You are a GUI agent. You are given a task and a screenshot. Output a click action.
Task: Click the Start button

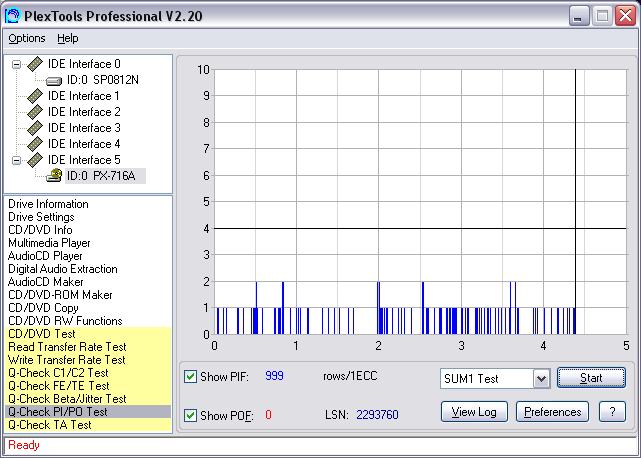point(591,378)
